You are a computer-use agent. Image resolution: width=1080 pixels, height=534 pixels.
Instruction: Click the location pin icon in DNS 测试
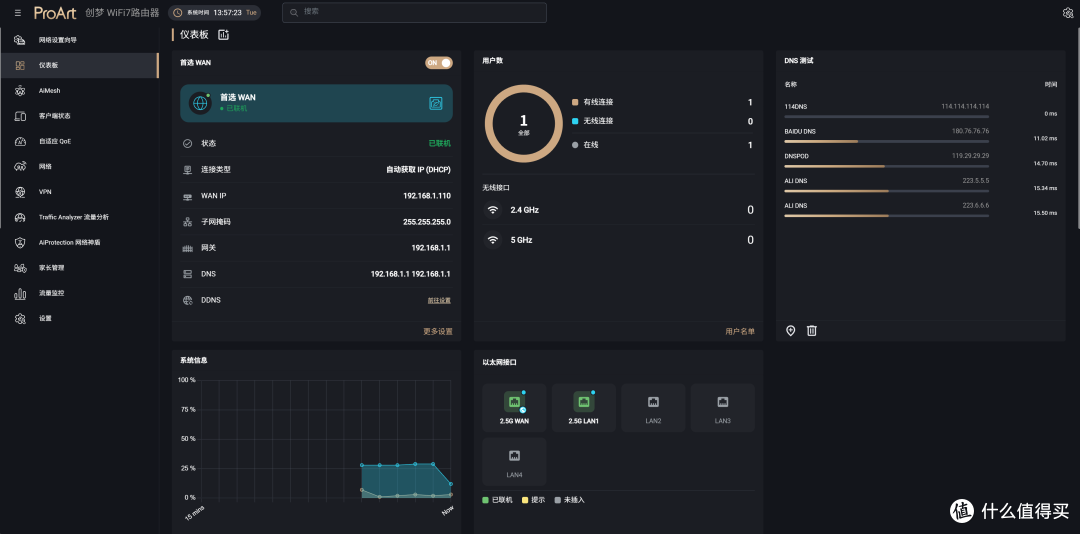[x=791, y=331]
